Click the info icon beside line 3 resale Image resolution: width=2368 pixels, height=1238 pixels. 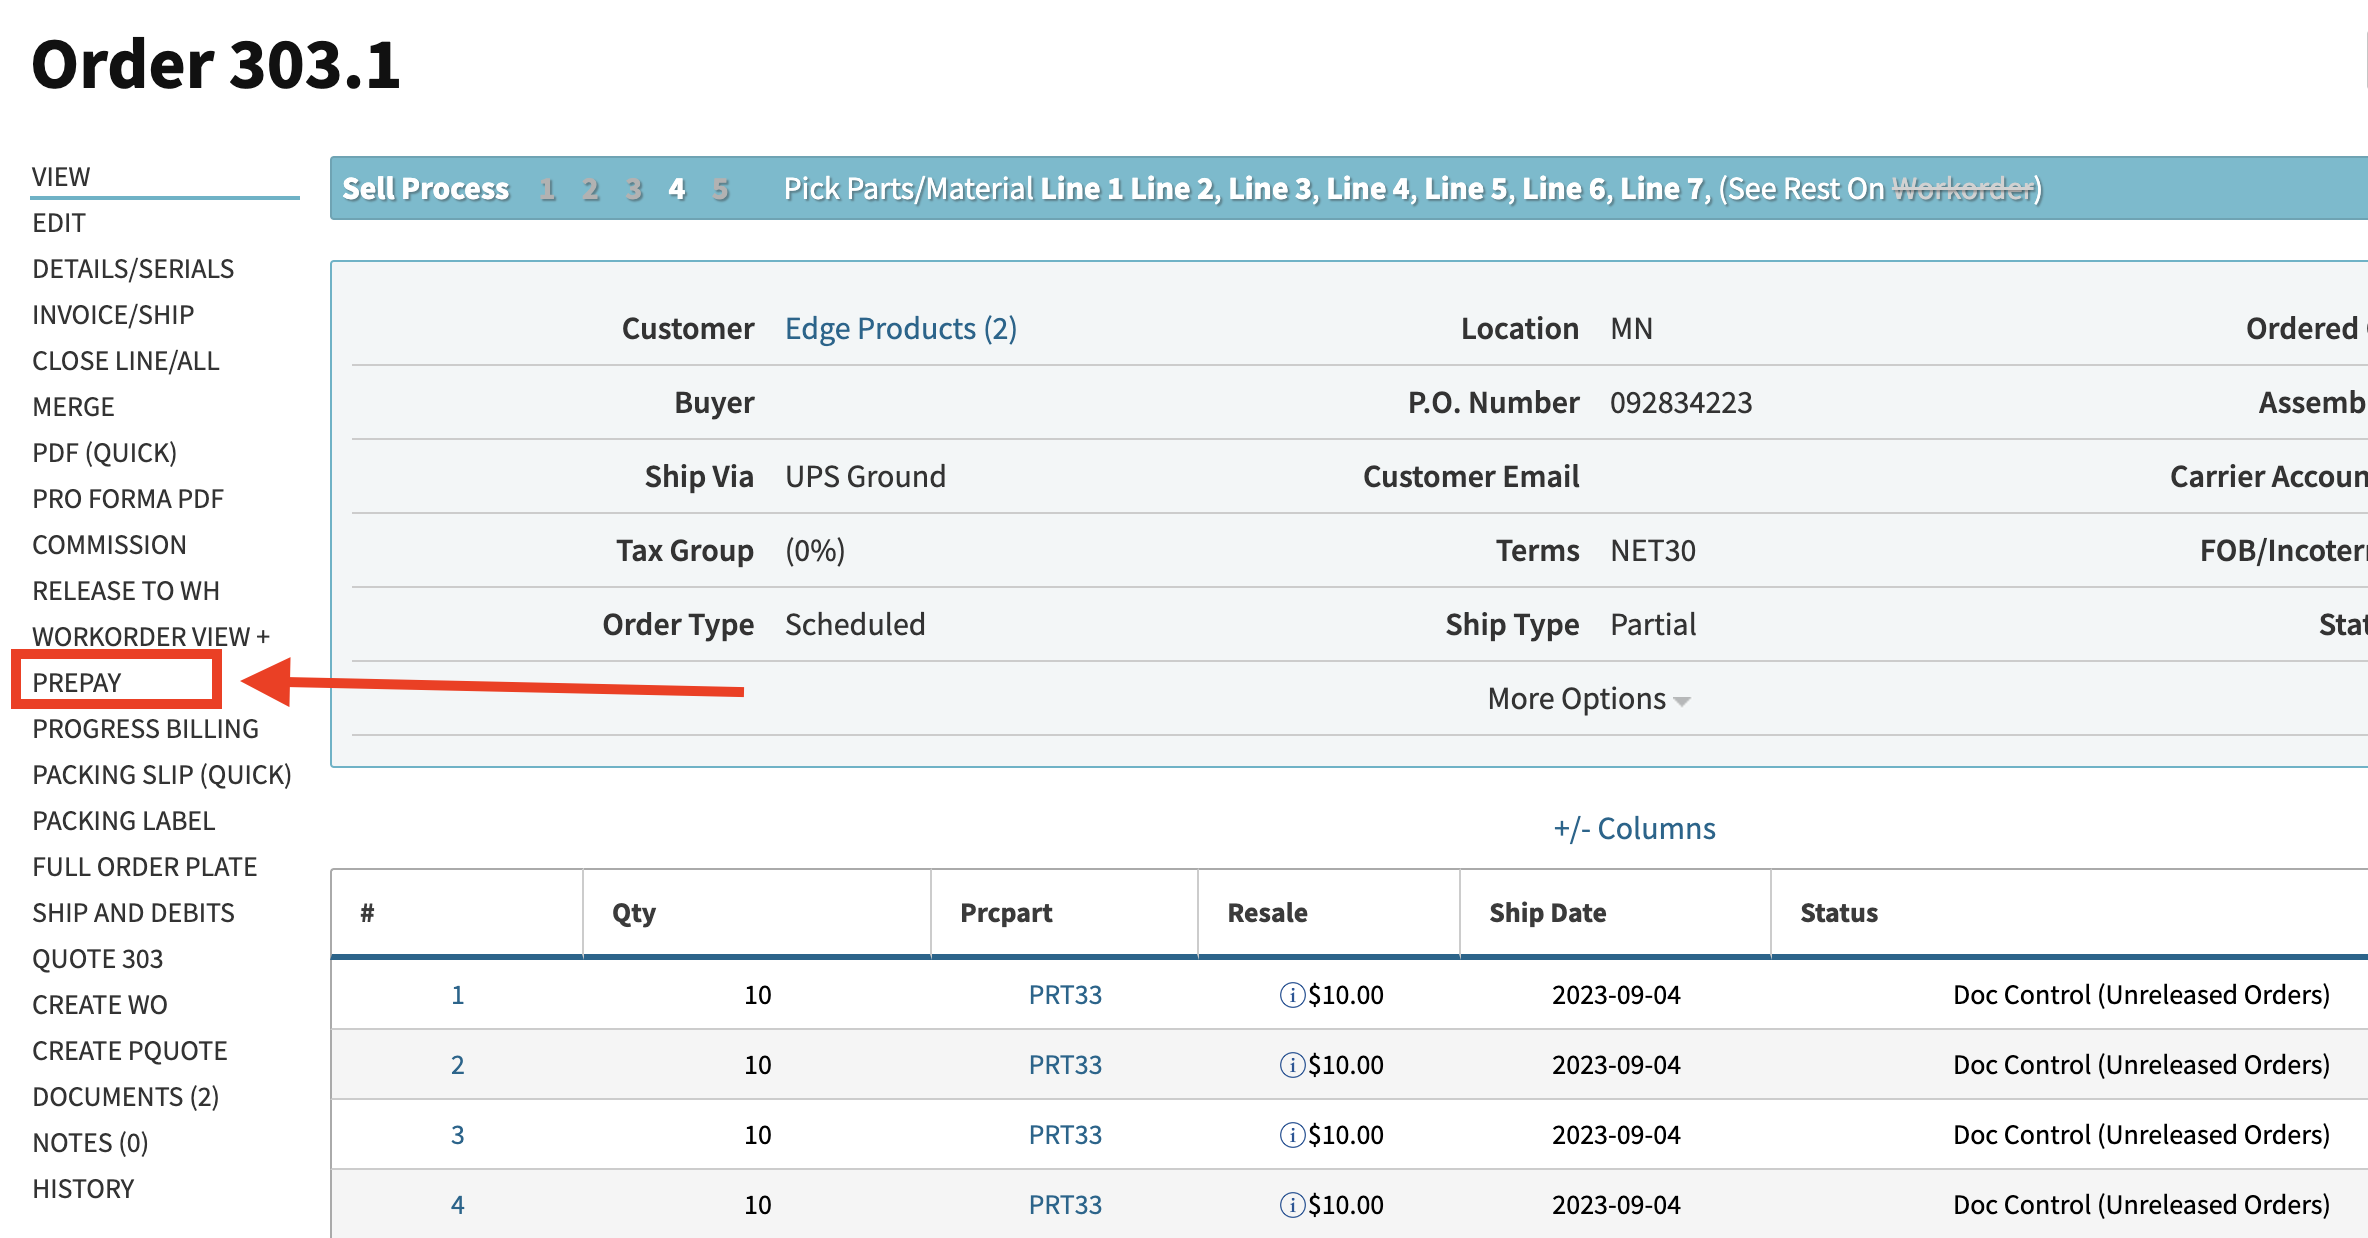[x=1291, y=1135]
